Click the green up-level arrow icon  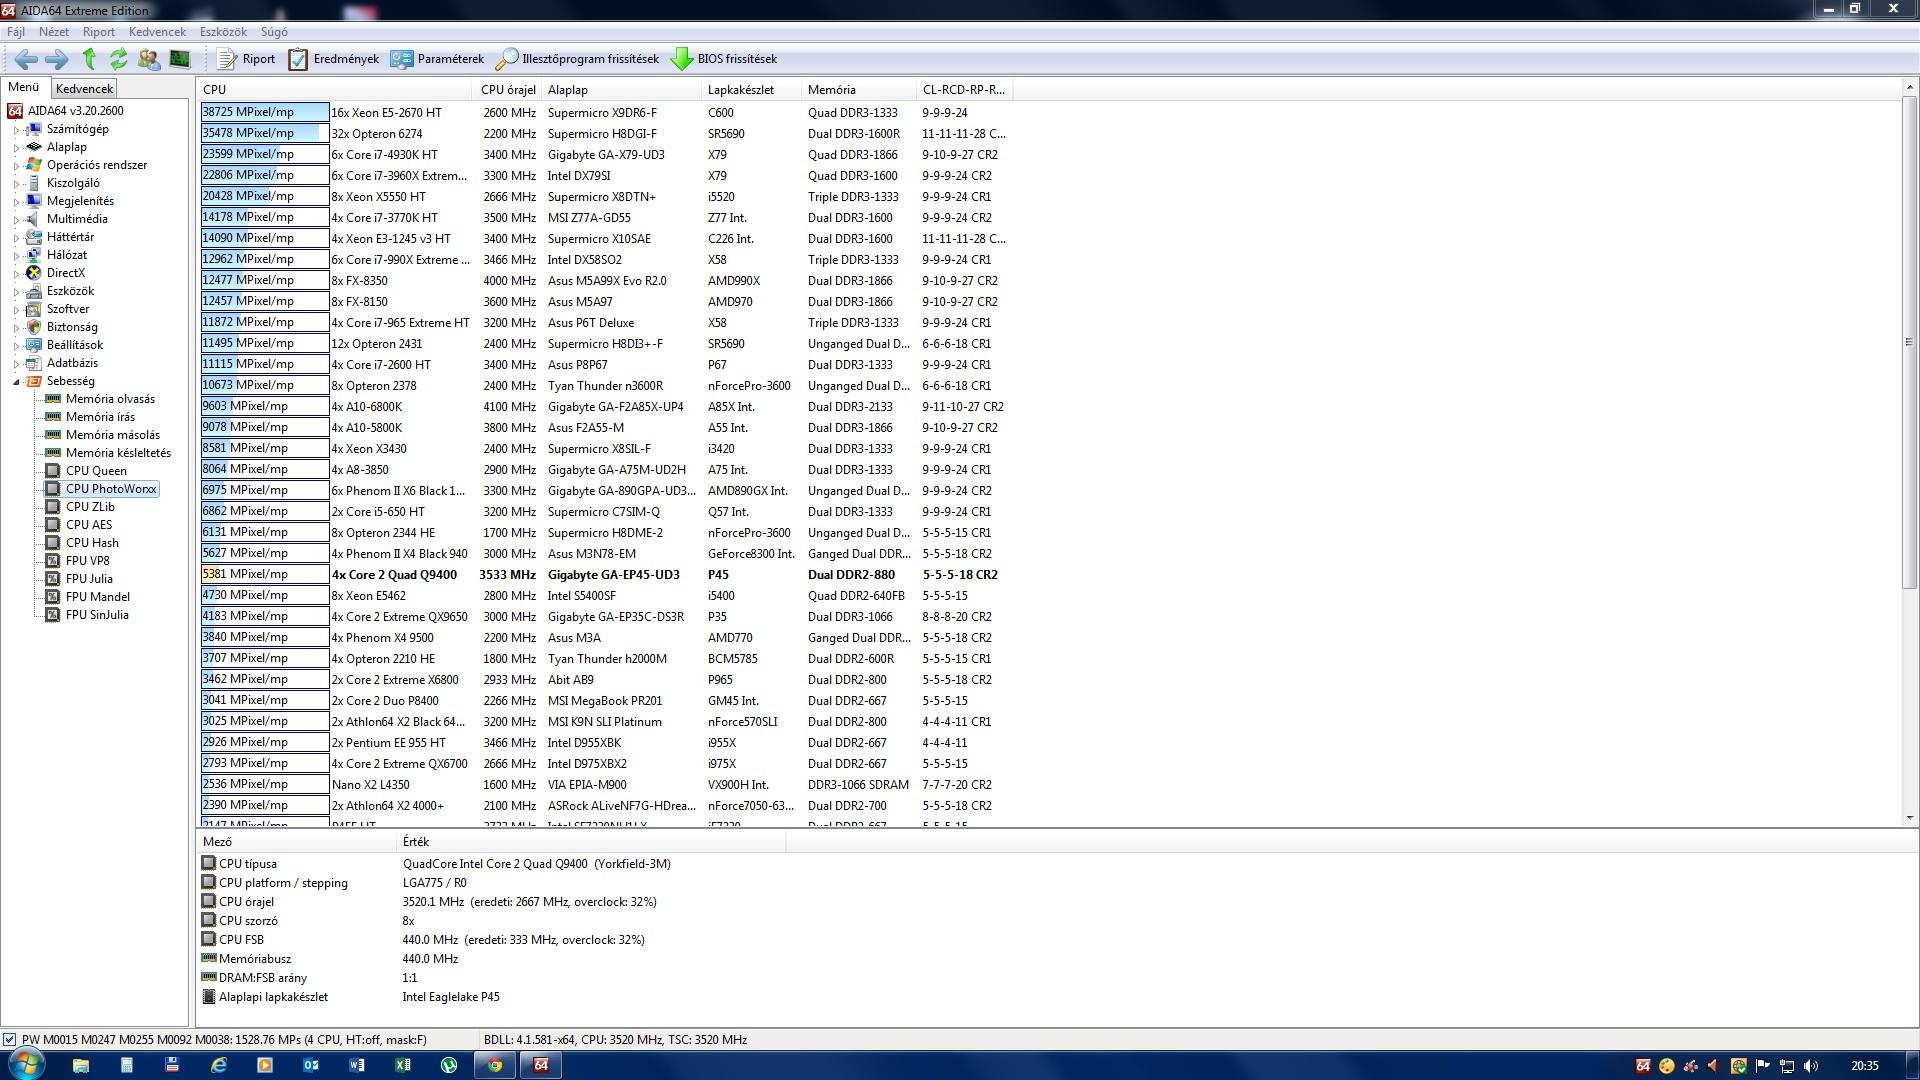(x=89, y=59)
